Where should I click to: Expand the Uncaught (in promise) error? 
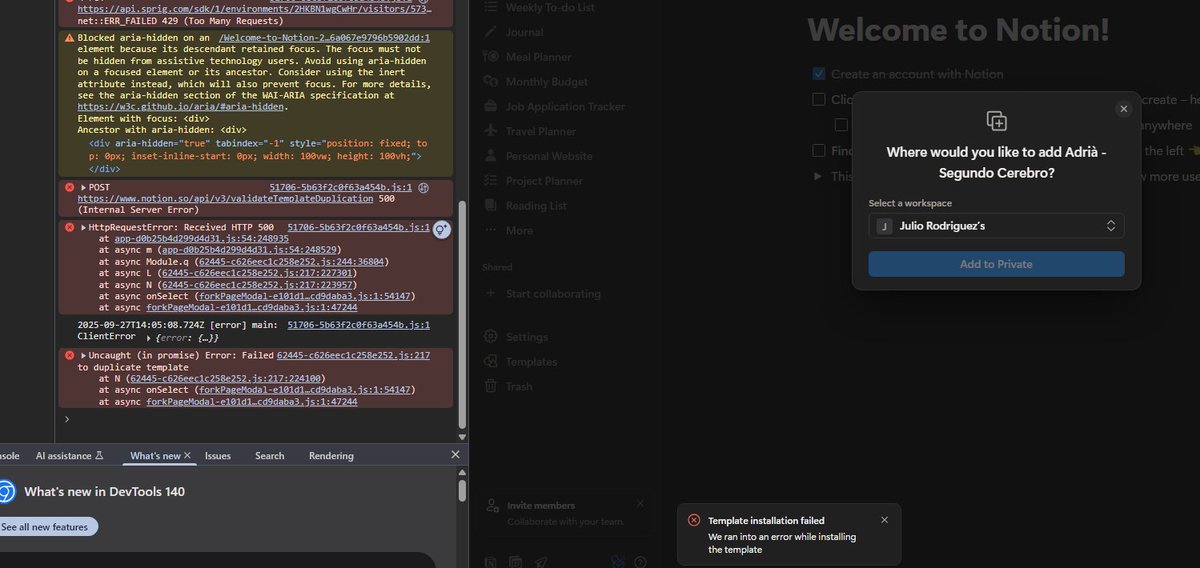coord(84,356)
